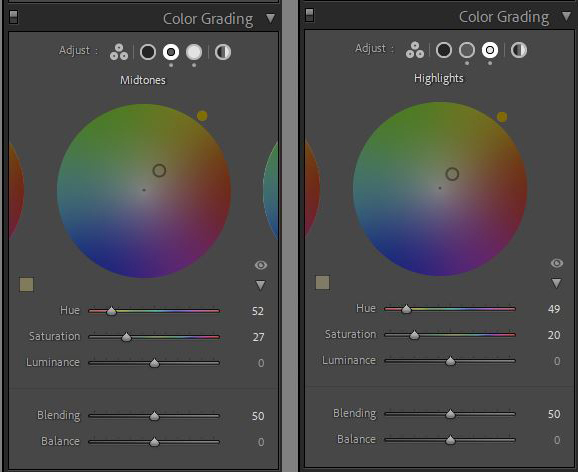
Task: Click the Midtones Hue value 52
Action: (x=258, y=311)
